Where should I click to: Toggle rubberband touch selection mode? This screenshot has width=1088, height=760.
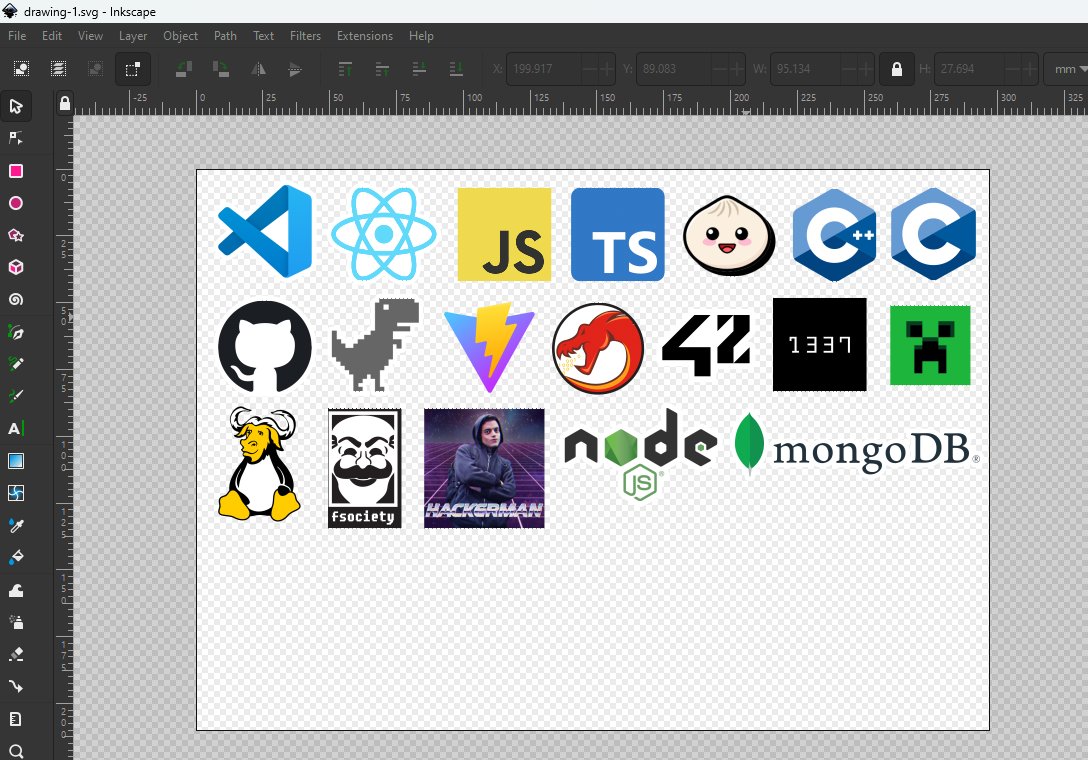[133, 69]
